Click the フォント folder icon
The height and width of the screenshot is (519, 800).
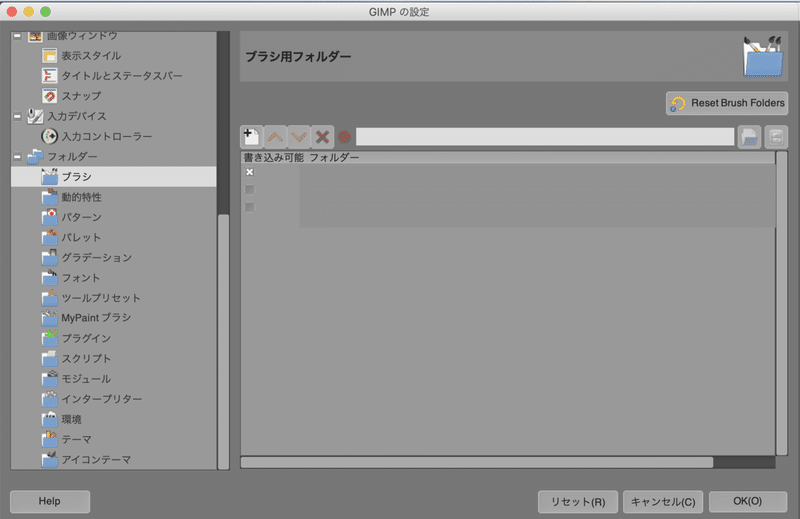pyautogui.click(x=49, y=278)
